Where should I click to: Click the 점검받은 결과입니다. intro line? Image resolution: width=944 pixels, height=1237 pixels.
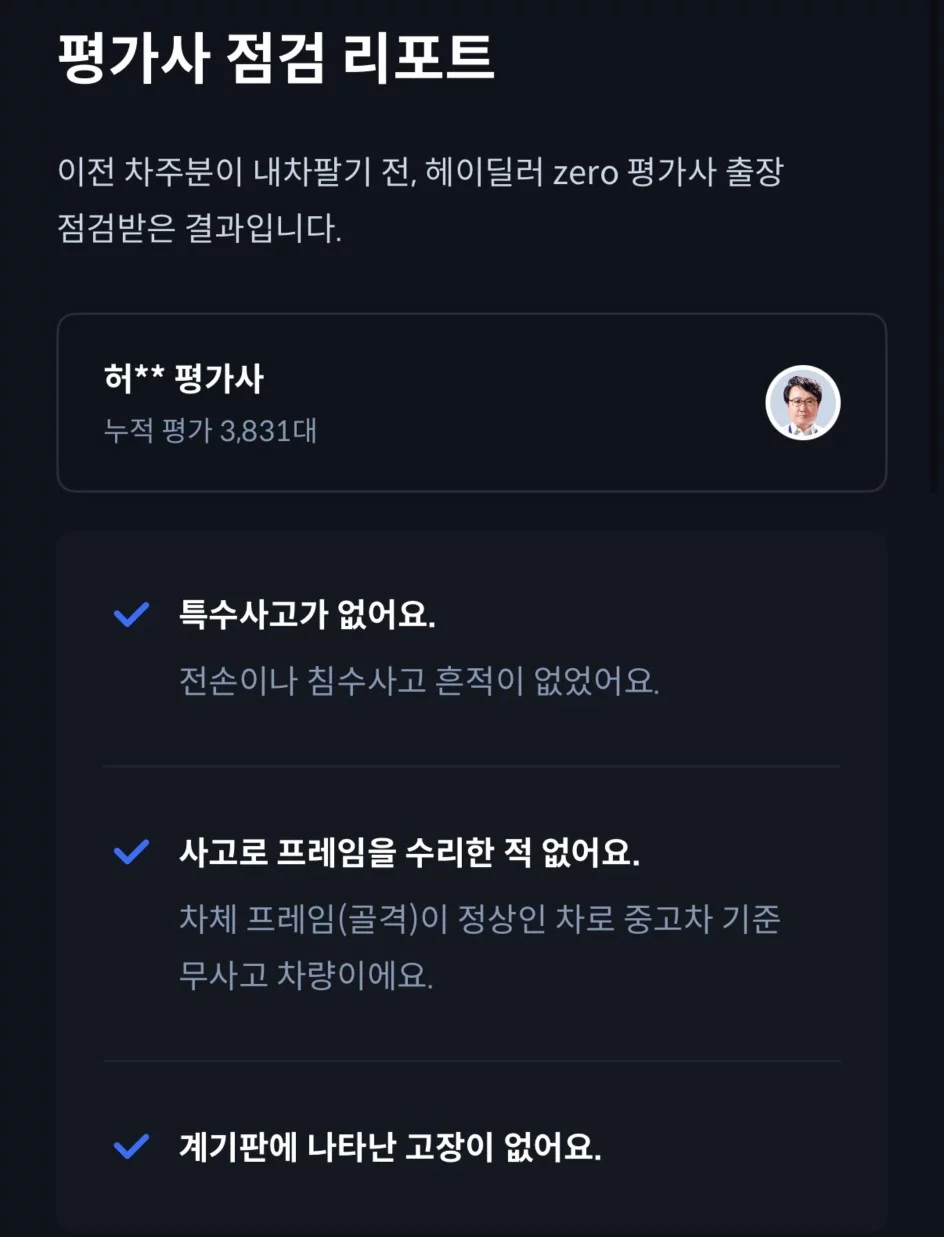click(200, 229)
